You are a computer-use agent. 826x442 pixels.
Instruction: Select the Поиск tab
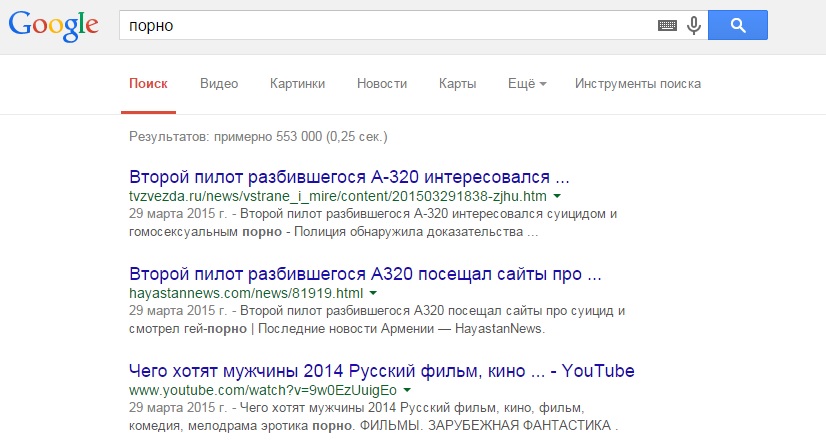coord(149,84)
